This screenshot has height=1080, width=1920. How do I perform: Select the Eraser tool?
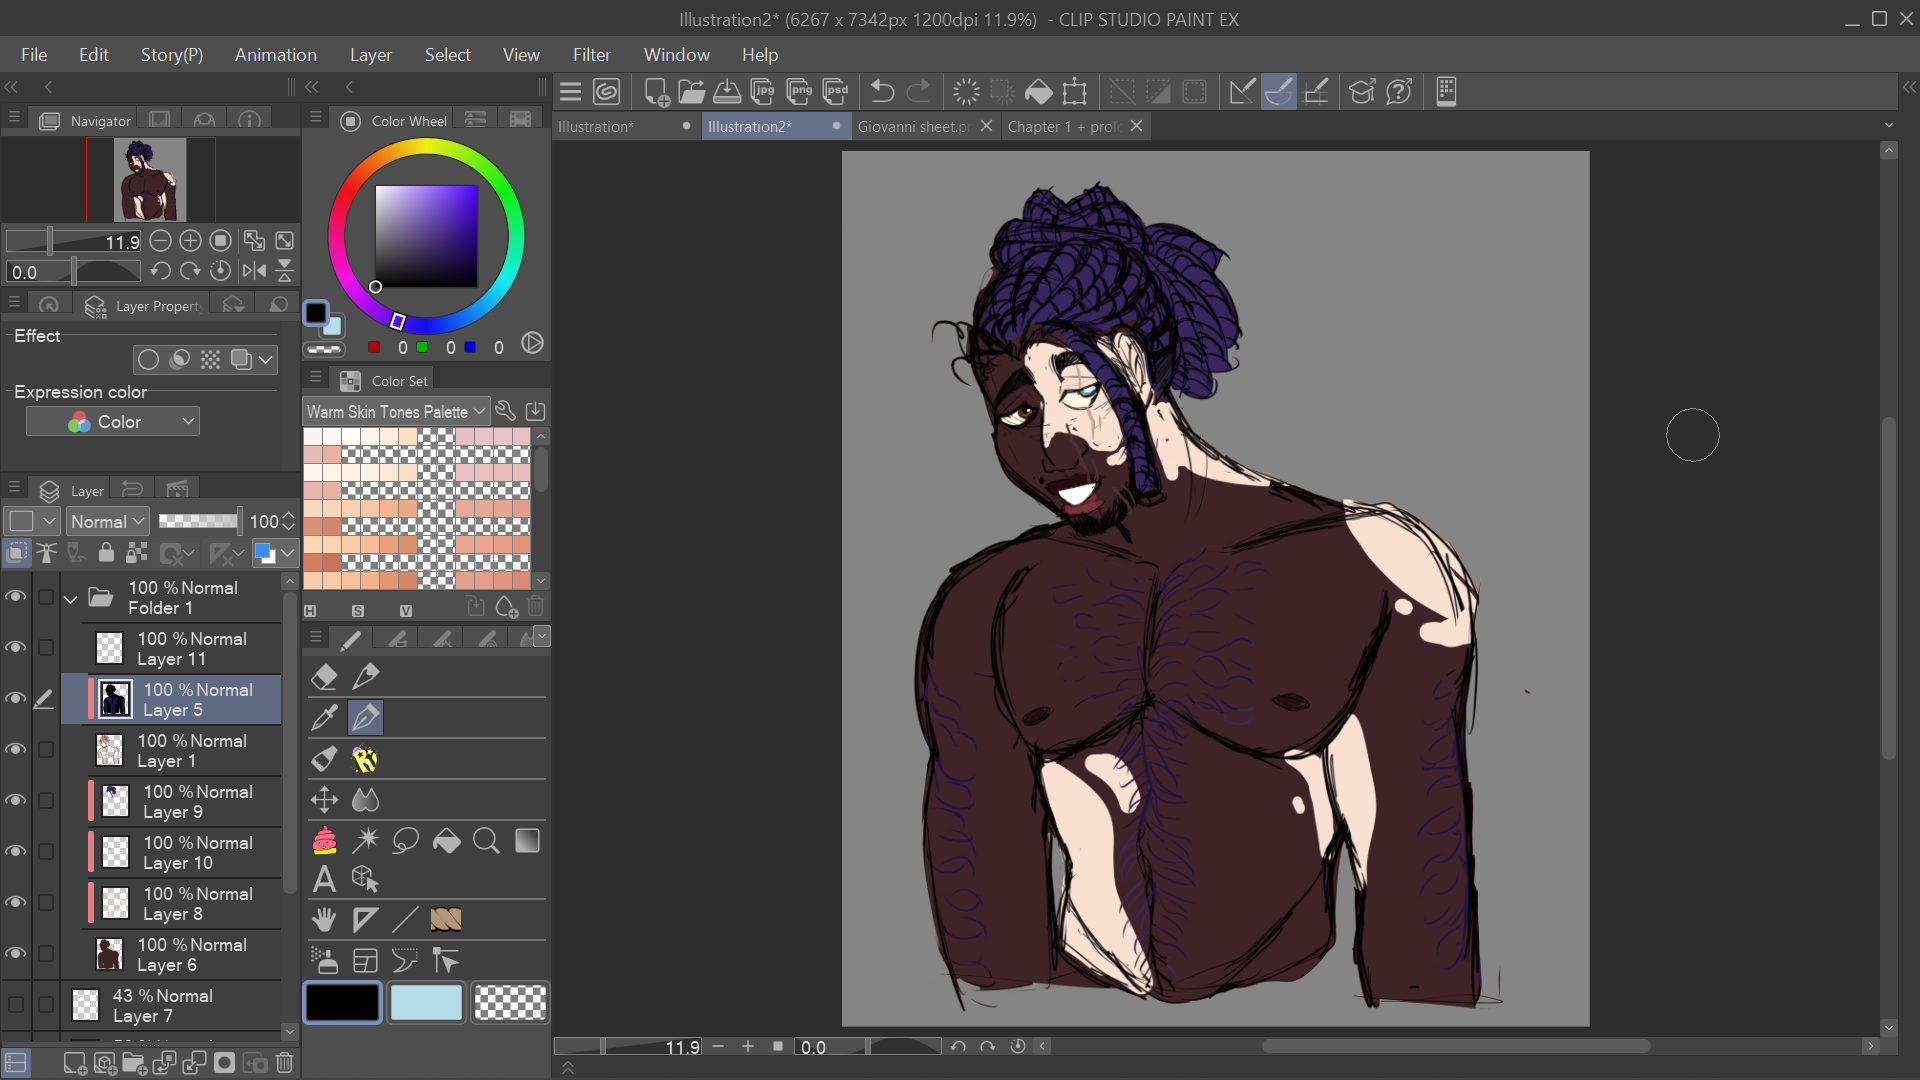(324, 677)
